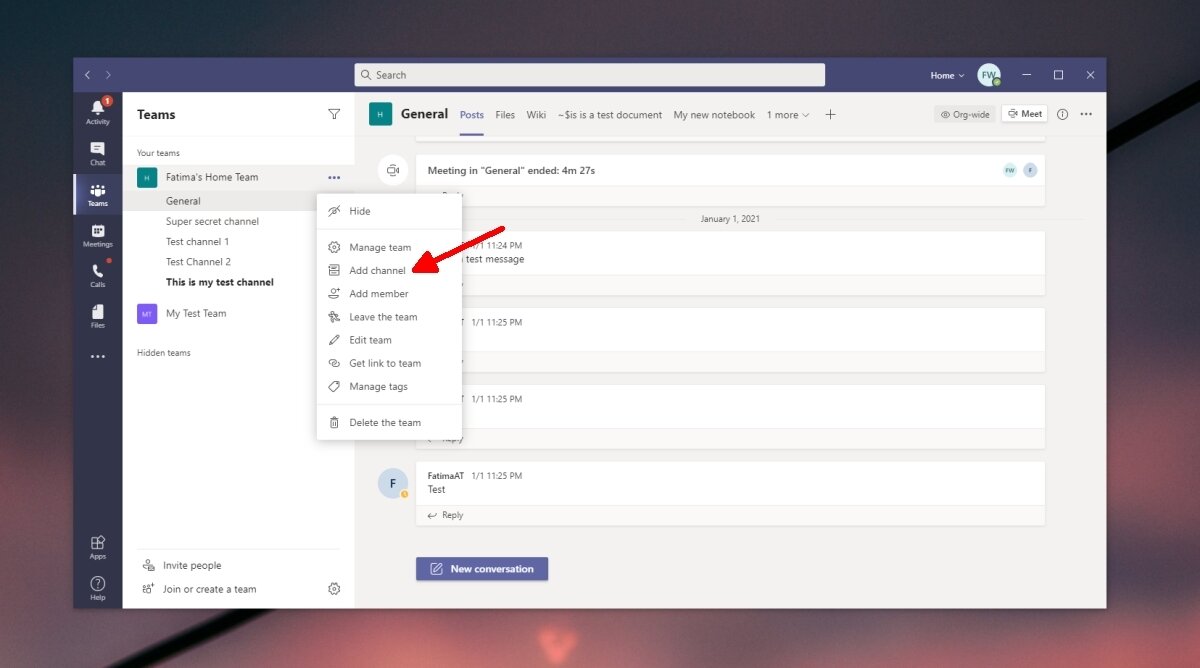The width and height of the screenshot is (1200, 668).
Task: Switch to the Wiki tab
Action: tap(536, 115)
